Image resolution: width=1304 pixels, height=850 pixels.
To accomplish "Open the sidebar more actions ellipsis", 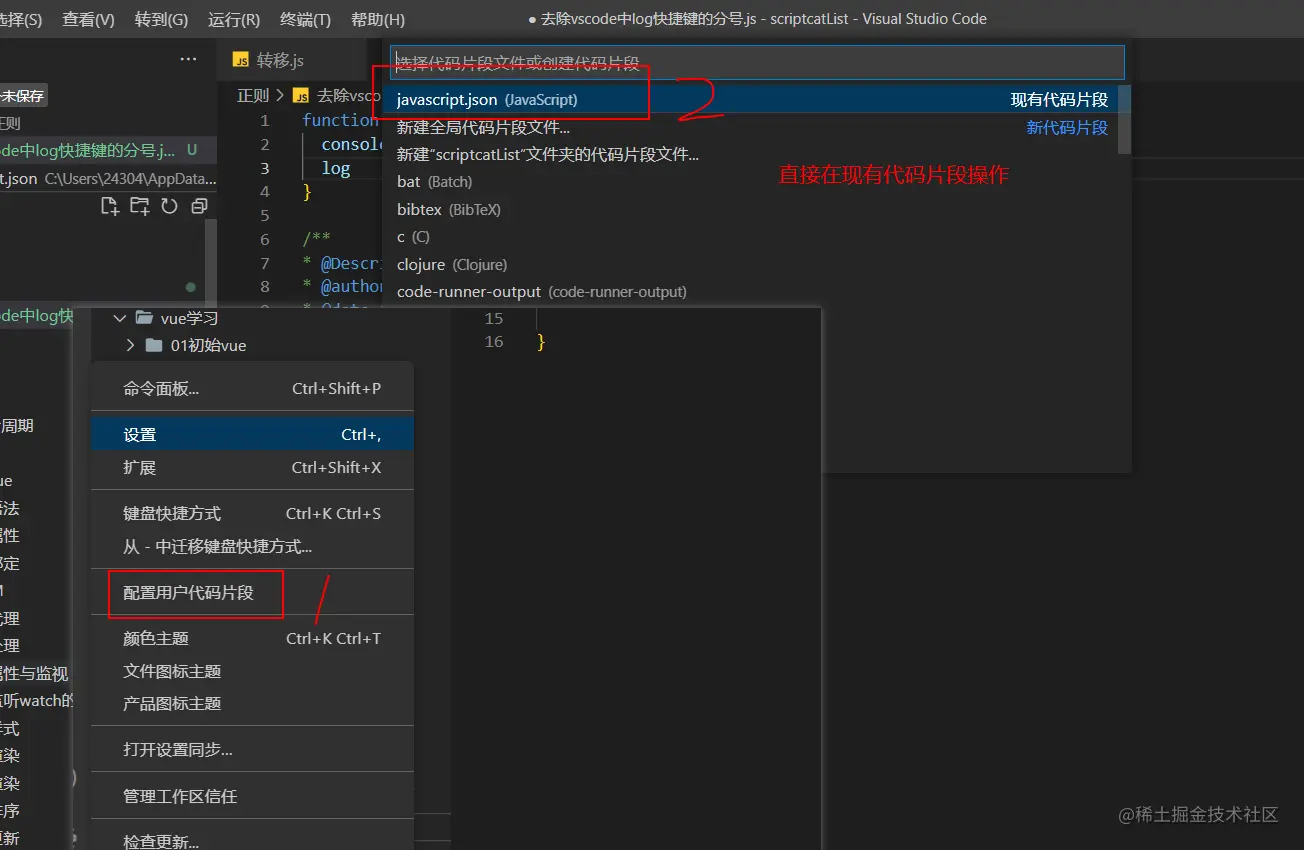I will 188,60.
